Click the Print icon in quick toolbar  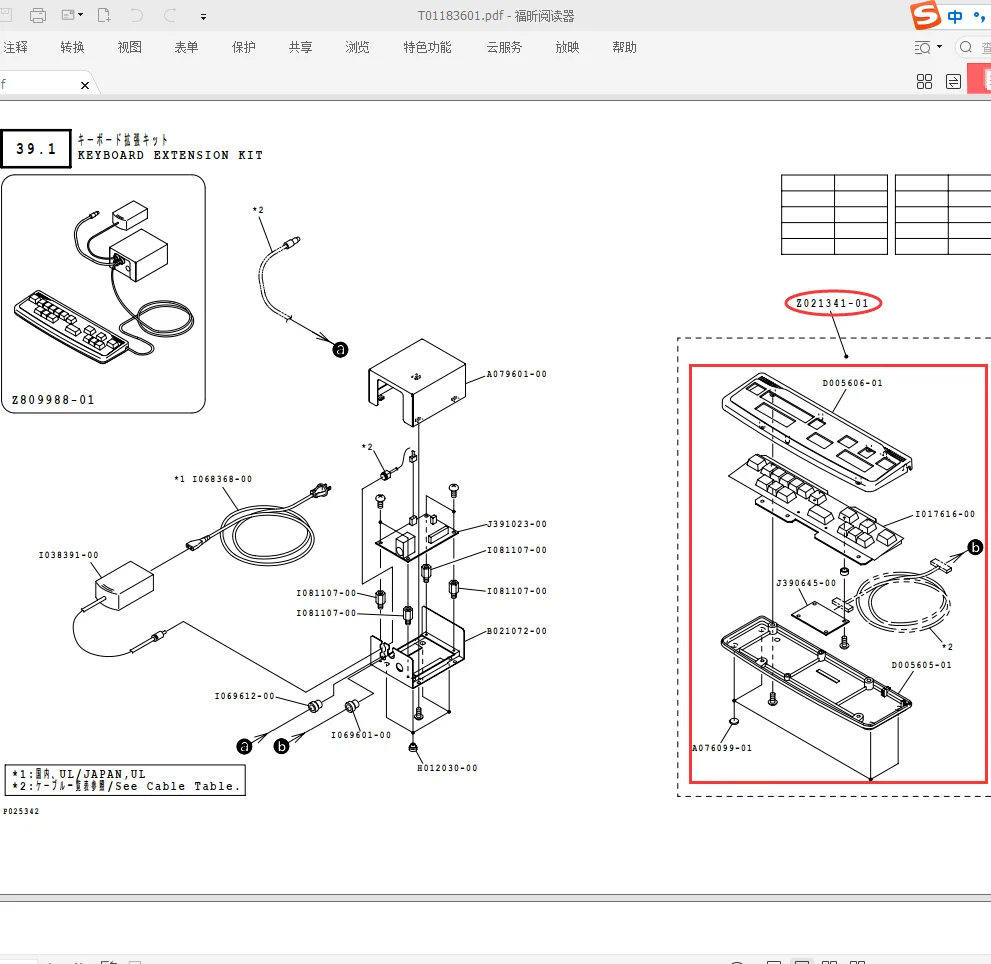38,15
